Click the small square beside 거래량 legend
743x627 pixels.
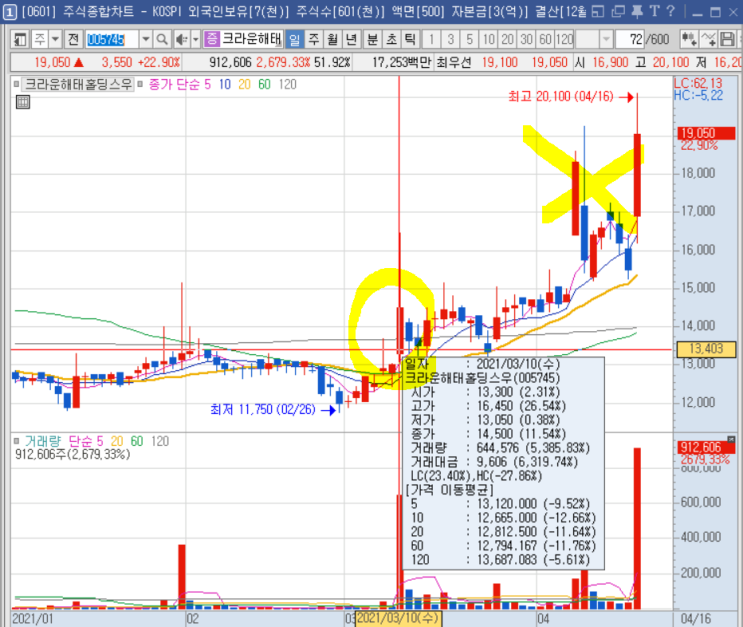(x=17, y=441)
